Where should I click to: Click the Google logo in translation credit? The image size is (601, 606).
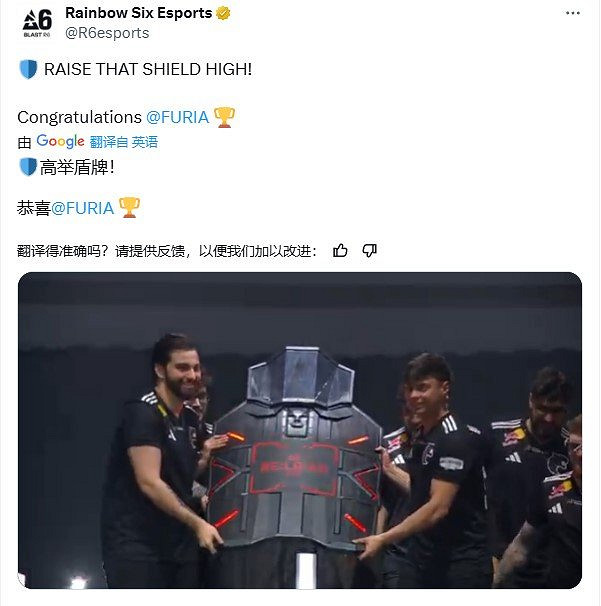[60, 141]
